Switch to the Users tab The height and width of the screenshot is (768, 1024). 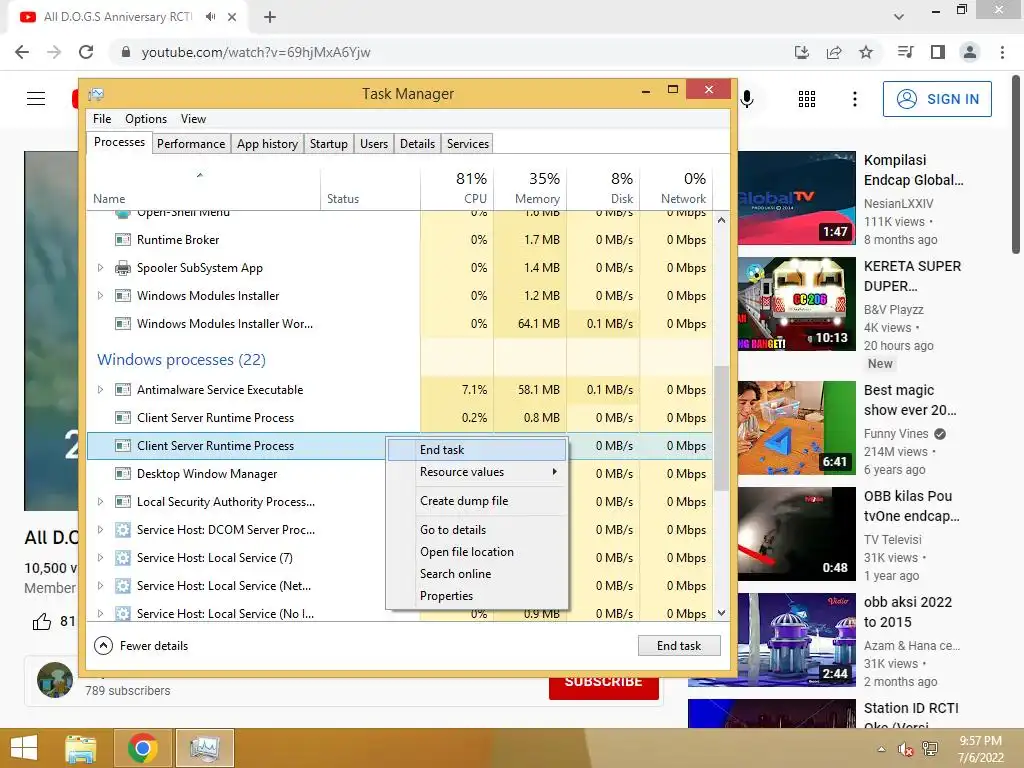tap(374, 144)
